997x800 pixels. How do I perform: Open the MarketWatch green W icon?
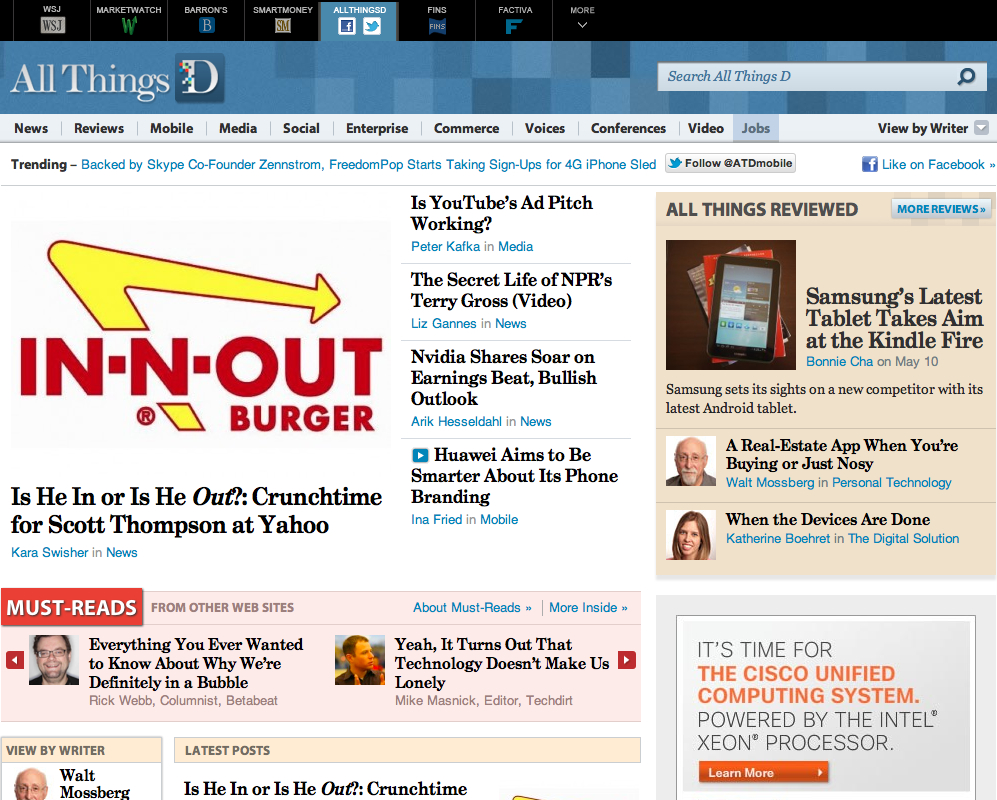click(129, 25)
